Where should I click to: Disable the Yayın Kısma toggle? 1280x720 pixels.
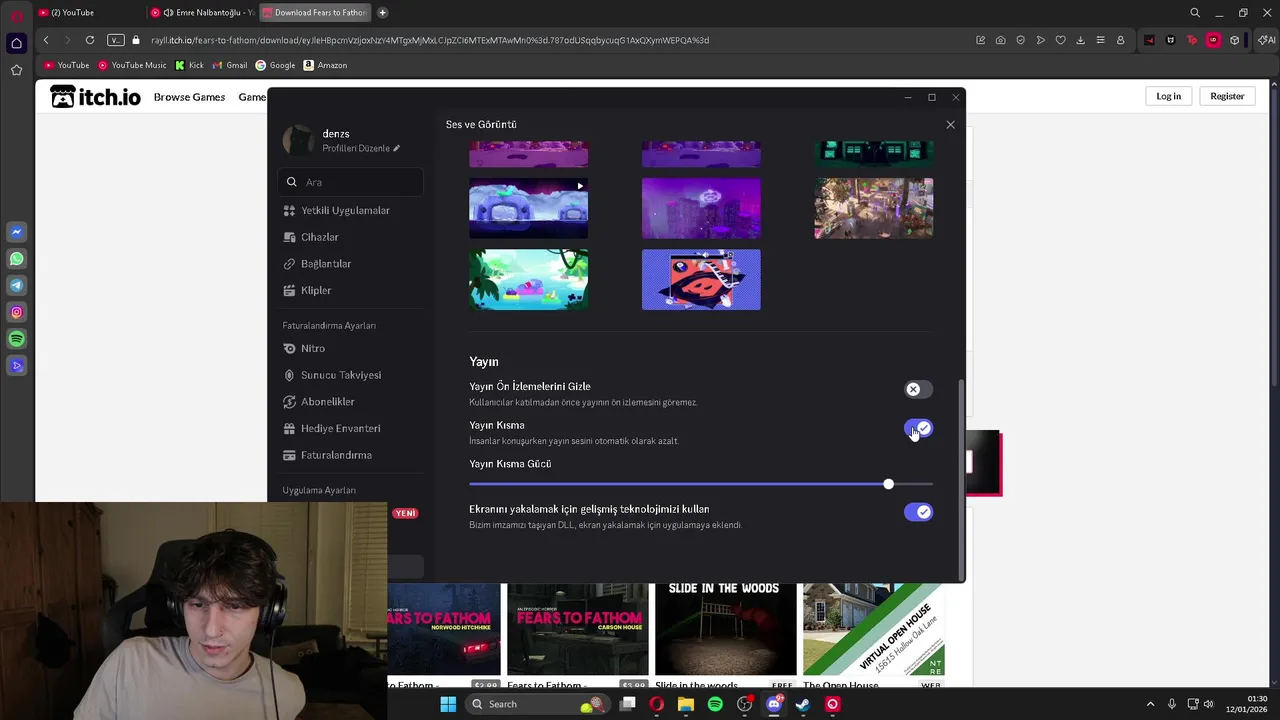click(x=918, y=428)
